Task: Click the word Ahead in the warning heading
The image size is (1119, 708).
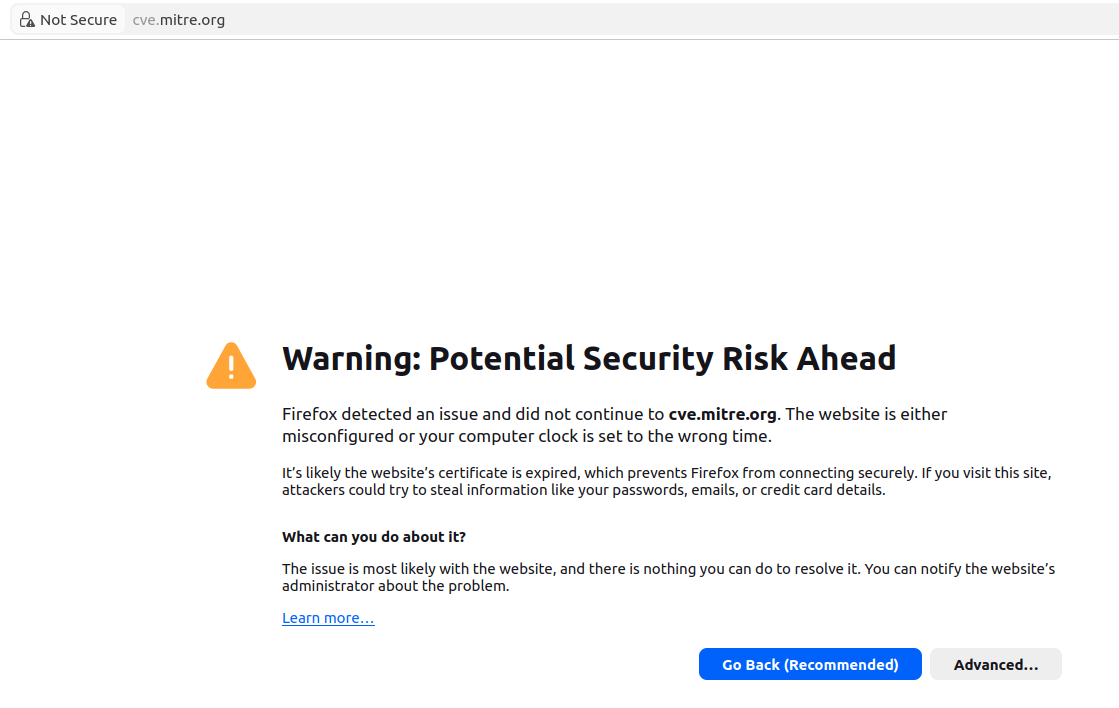Action: tap(846, 358)
